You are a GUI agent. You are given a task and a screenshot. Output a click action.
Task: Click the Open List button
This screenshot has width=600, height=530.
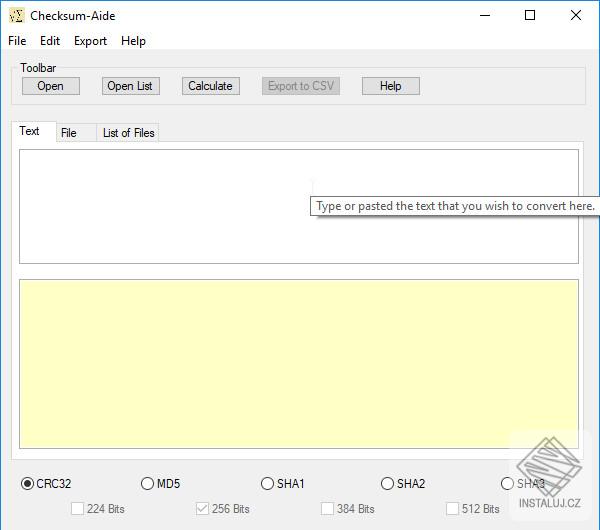130,86
